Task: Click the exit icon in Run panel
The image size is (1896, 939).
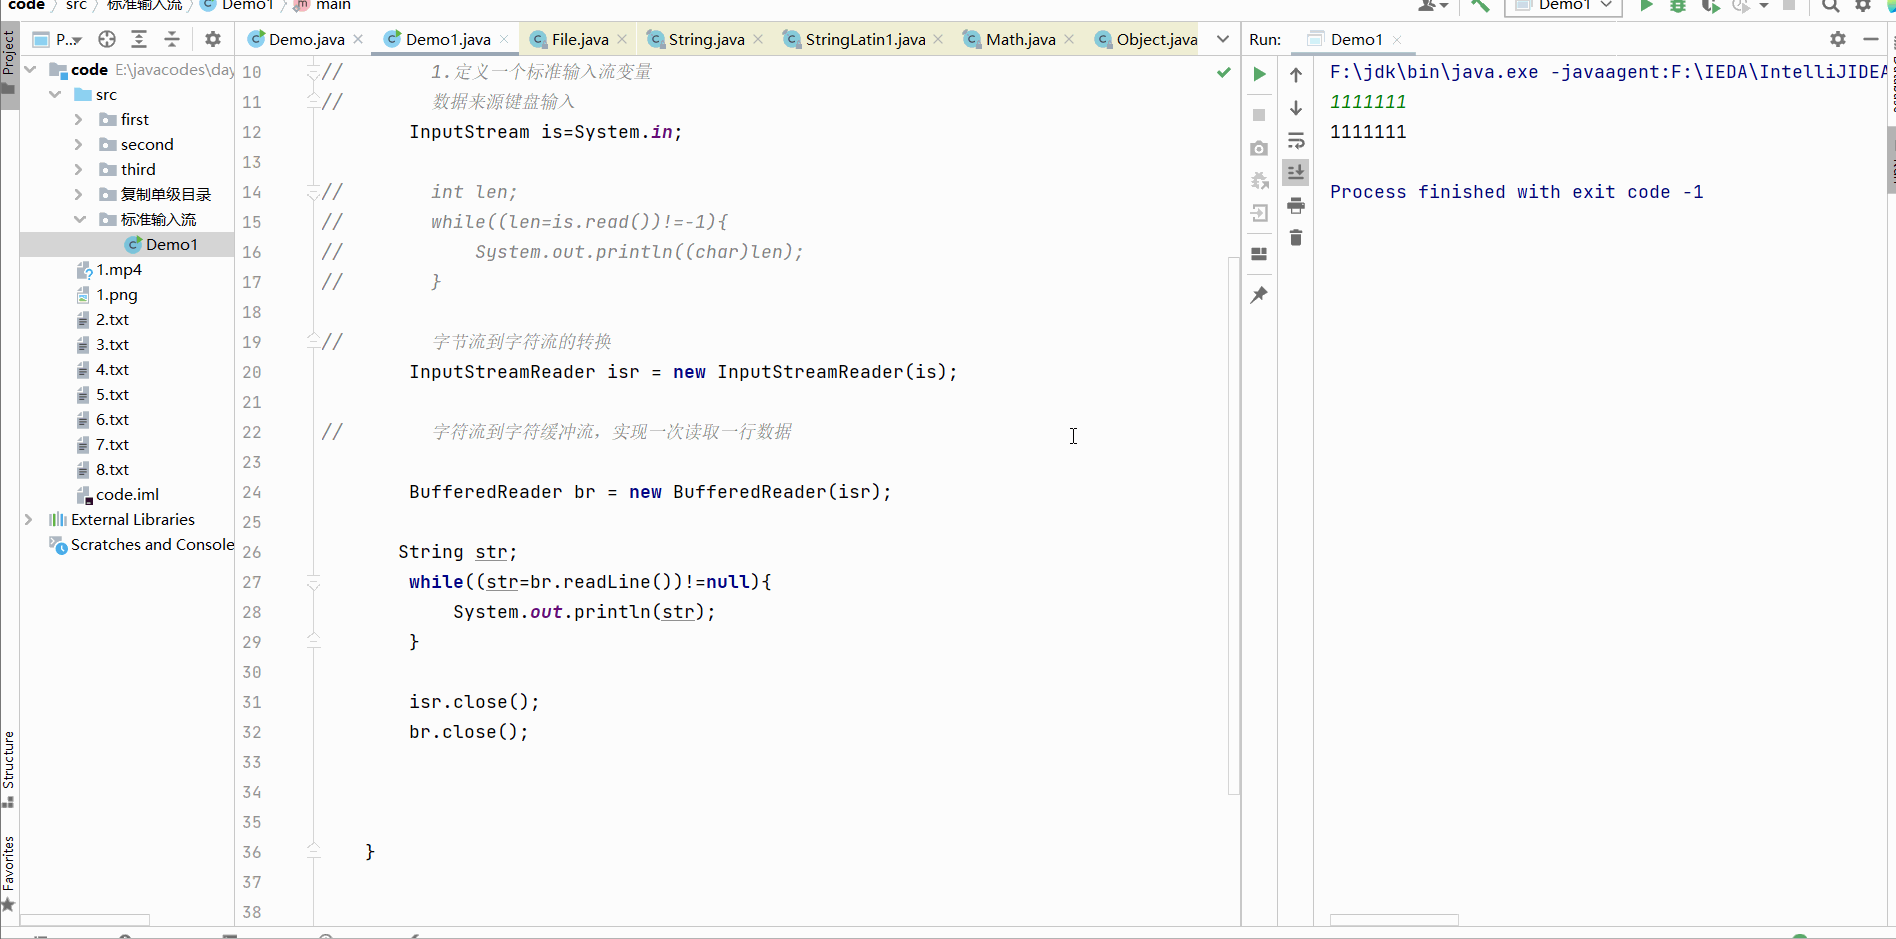Action: click(1259, 213)
